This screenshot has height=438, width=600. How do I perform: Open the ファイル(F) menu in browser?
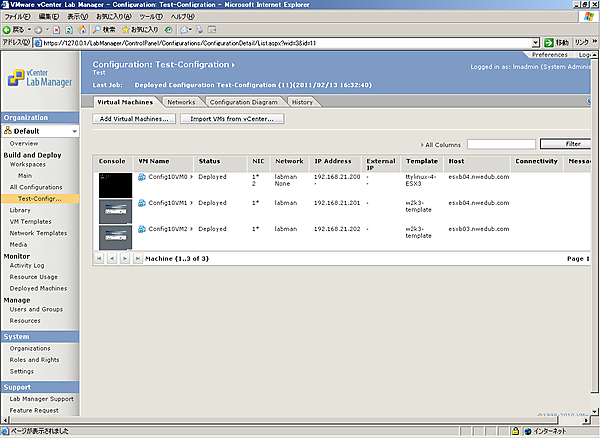tap(16, 17)
